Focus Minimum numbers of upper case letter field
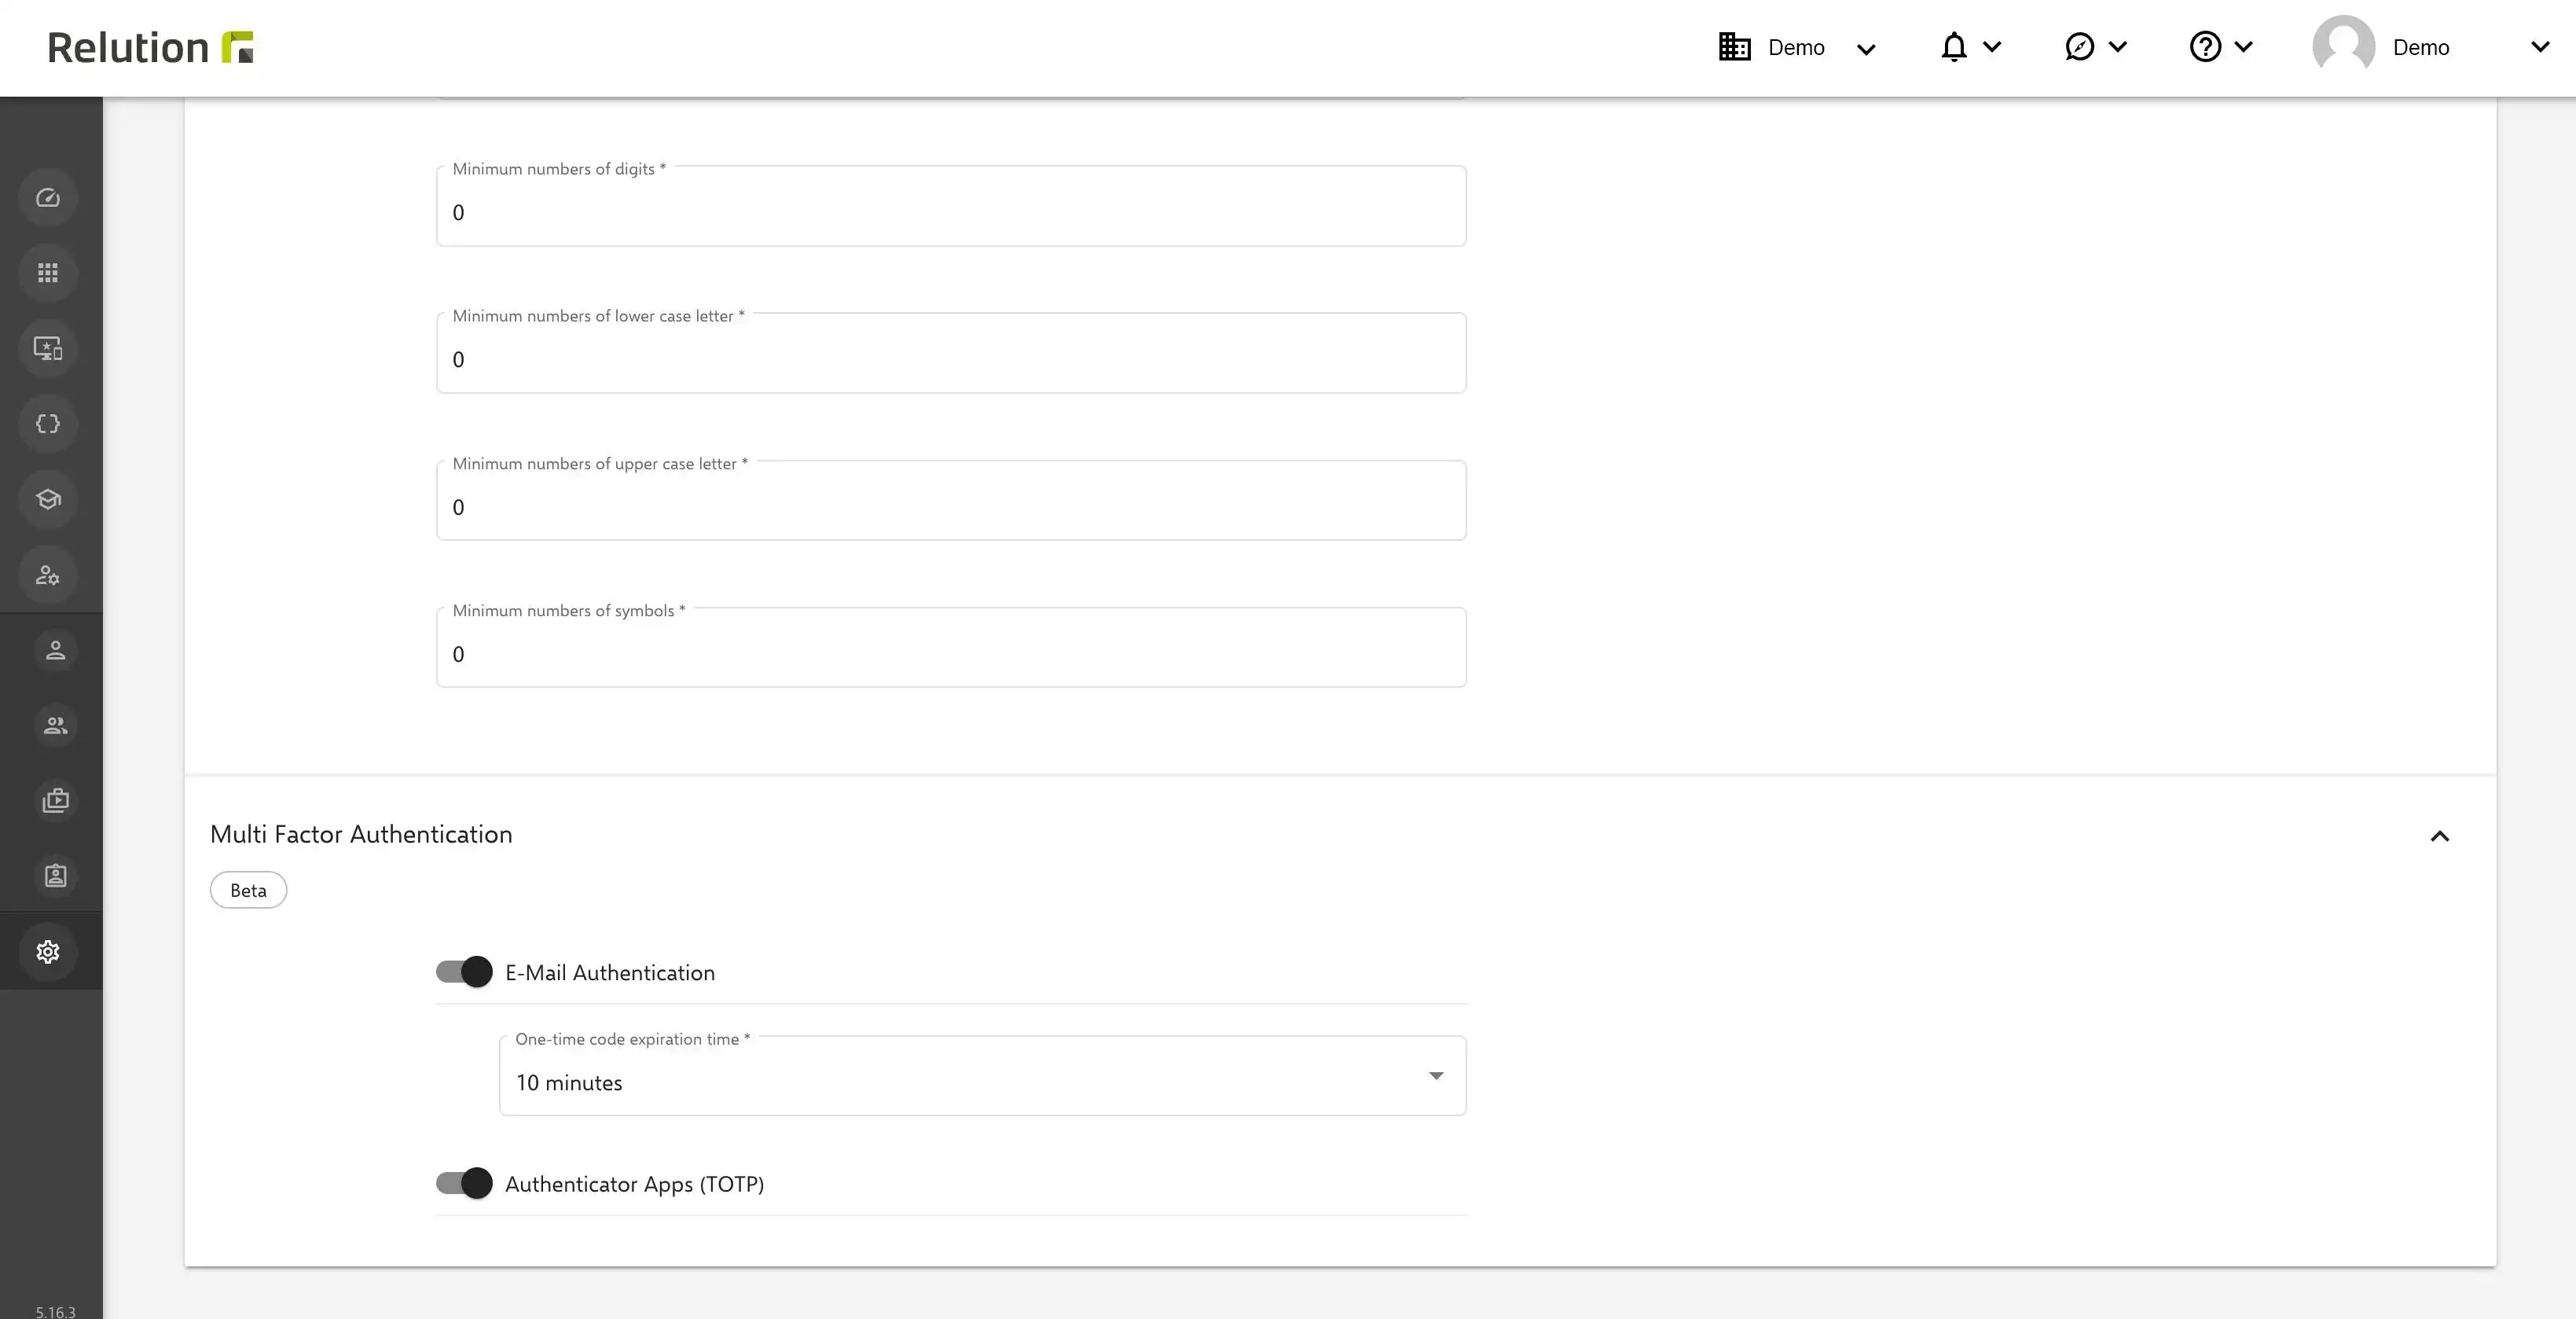This screenshot has height=1319, width=2576. click(x=951, y=500)
